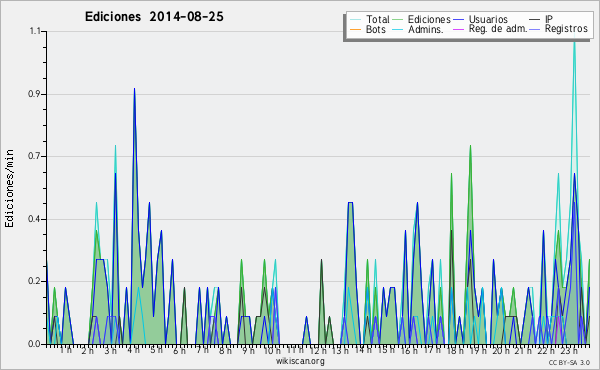Click the y-axis label 'Ediciones/min'
Image resolution: width=600 pixels, height=370 pixels.
tap(9, 188)
